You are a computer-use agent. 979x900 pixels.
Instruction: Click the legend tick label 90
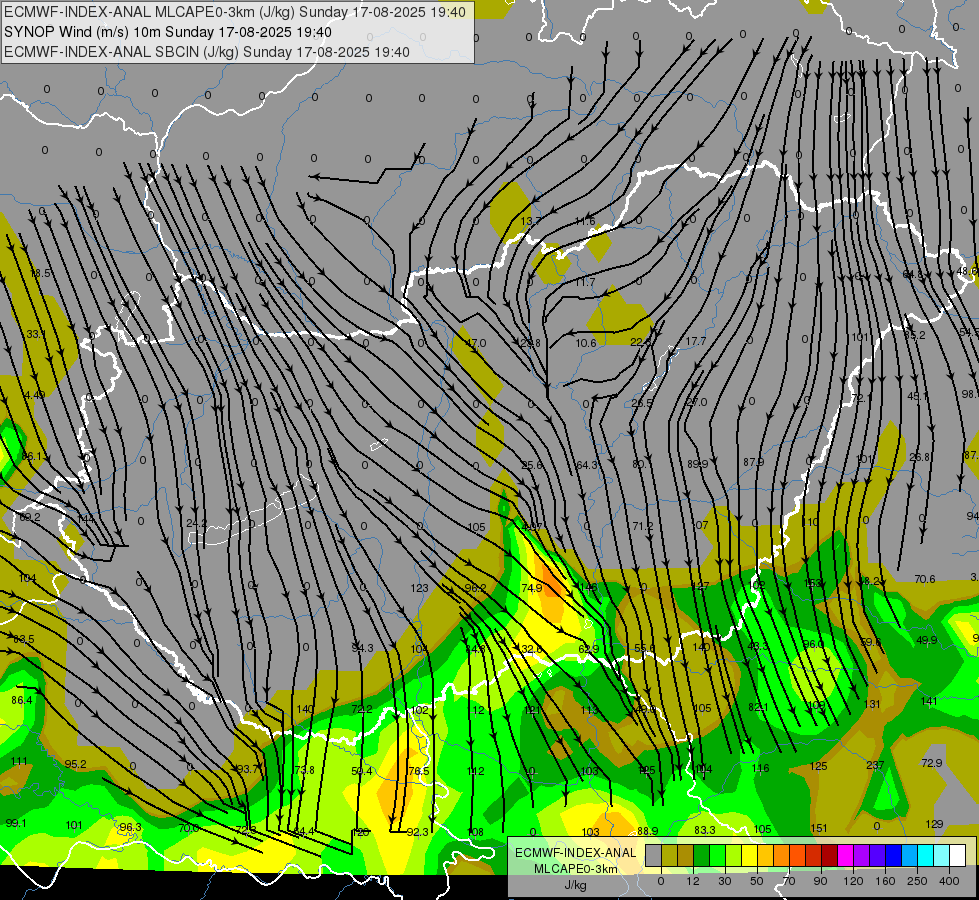[820, 881]
